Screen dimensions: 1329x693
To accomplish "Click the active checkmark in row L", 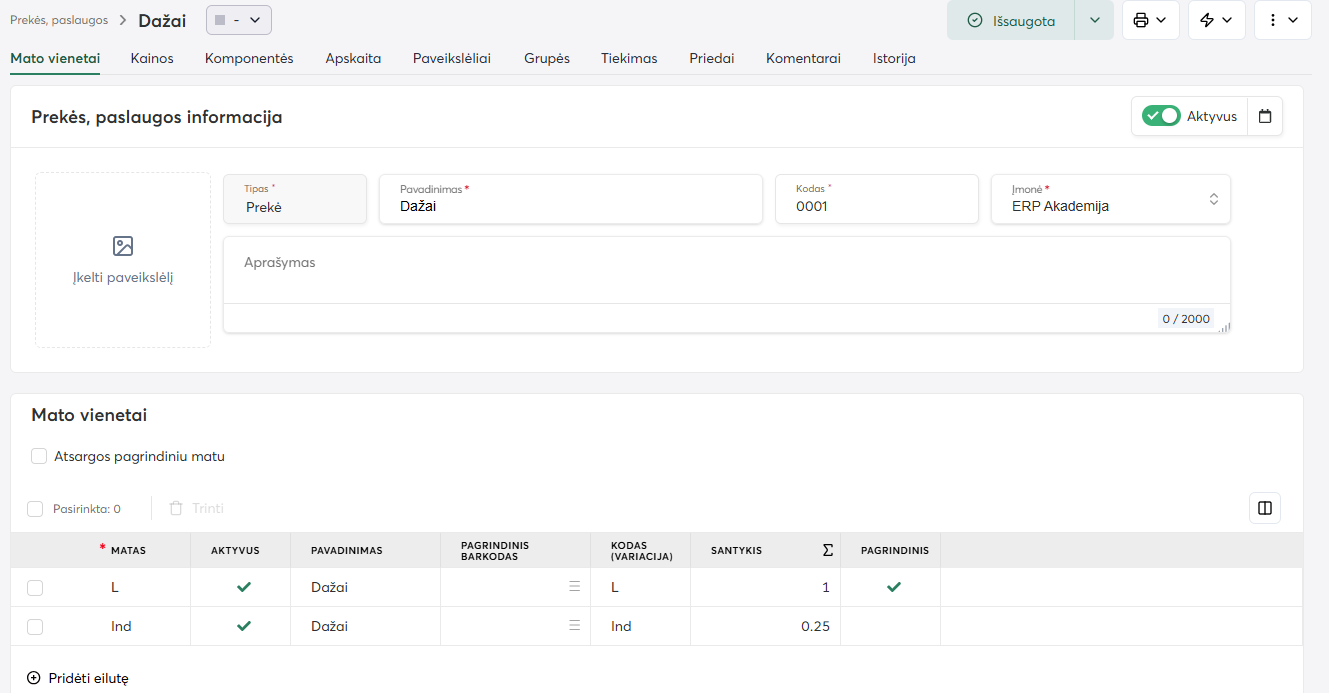I will pos(244,587).
